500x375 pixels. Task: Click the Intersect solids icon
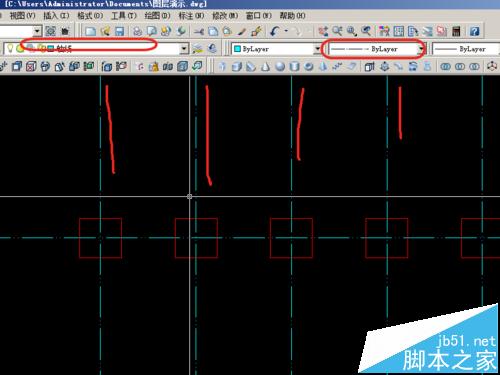[474, 67]
